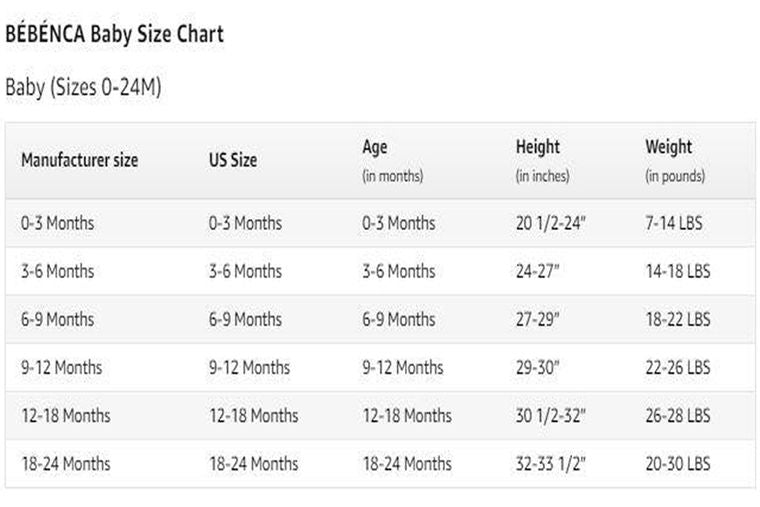Viewport: 760px width, 507px height.
Task: Click the 14-18 LBS weight cell
Action: click(677, 271)
